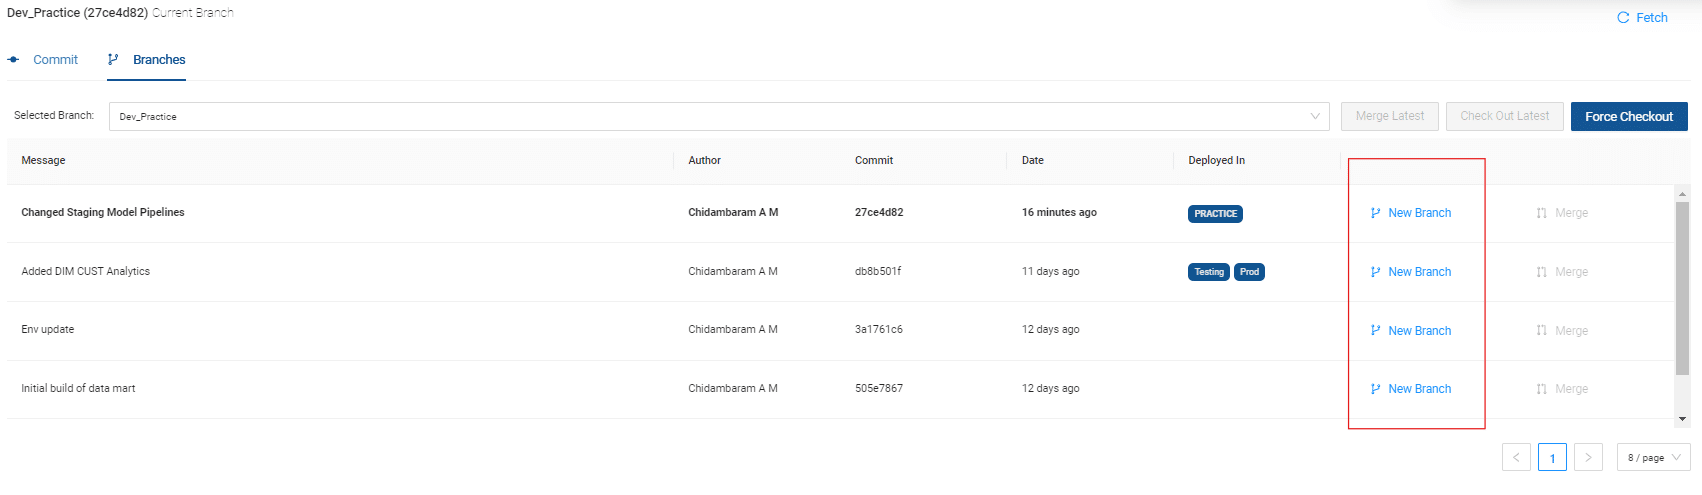Click the Merge Latest button
The image size is (1702, 495).
pyautogui.click(x=1390, y=116)
